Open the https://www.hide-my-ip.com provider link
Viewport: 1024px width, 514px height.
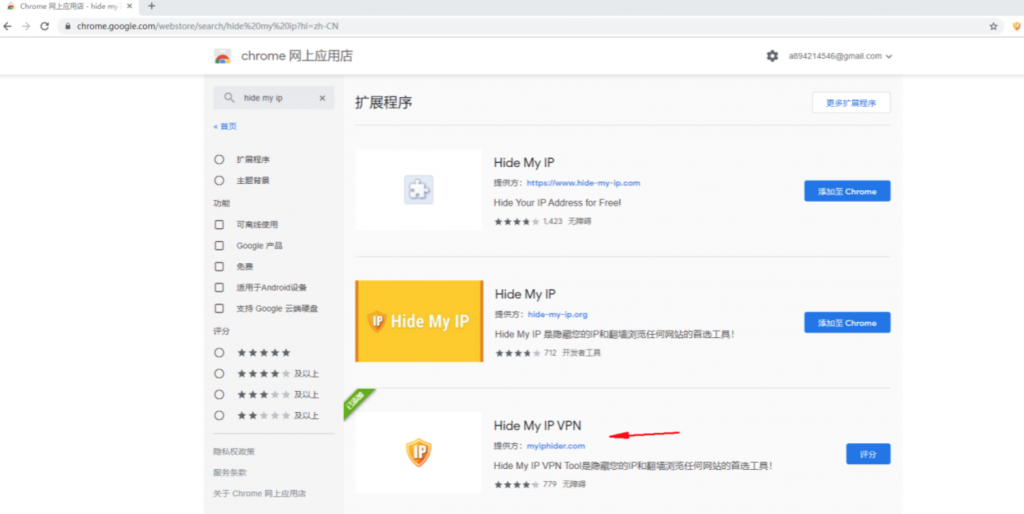point(583,183)
